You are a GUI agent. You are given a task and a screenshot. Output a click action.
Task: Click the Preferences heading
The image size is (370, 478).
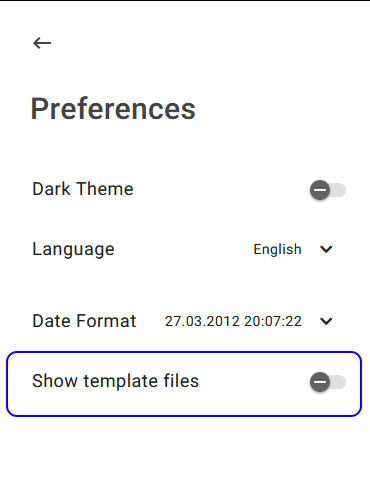click(113, 109)
